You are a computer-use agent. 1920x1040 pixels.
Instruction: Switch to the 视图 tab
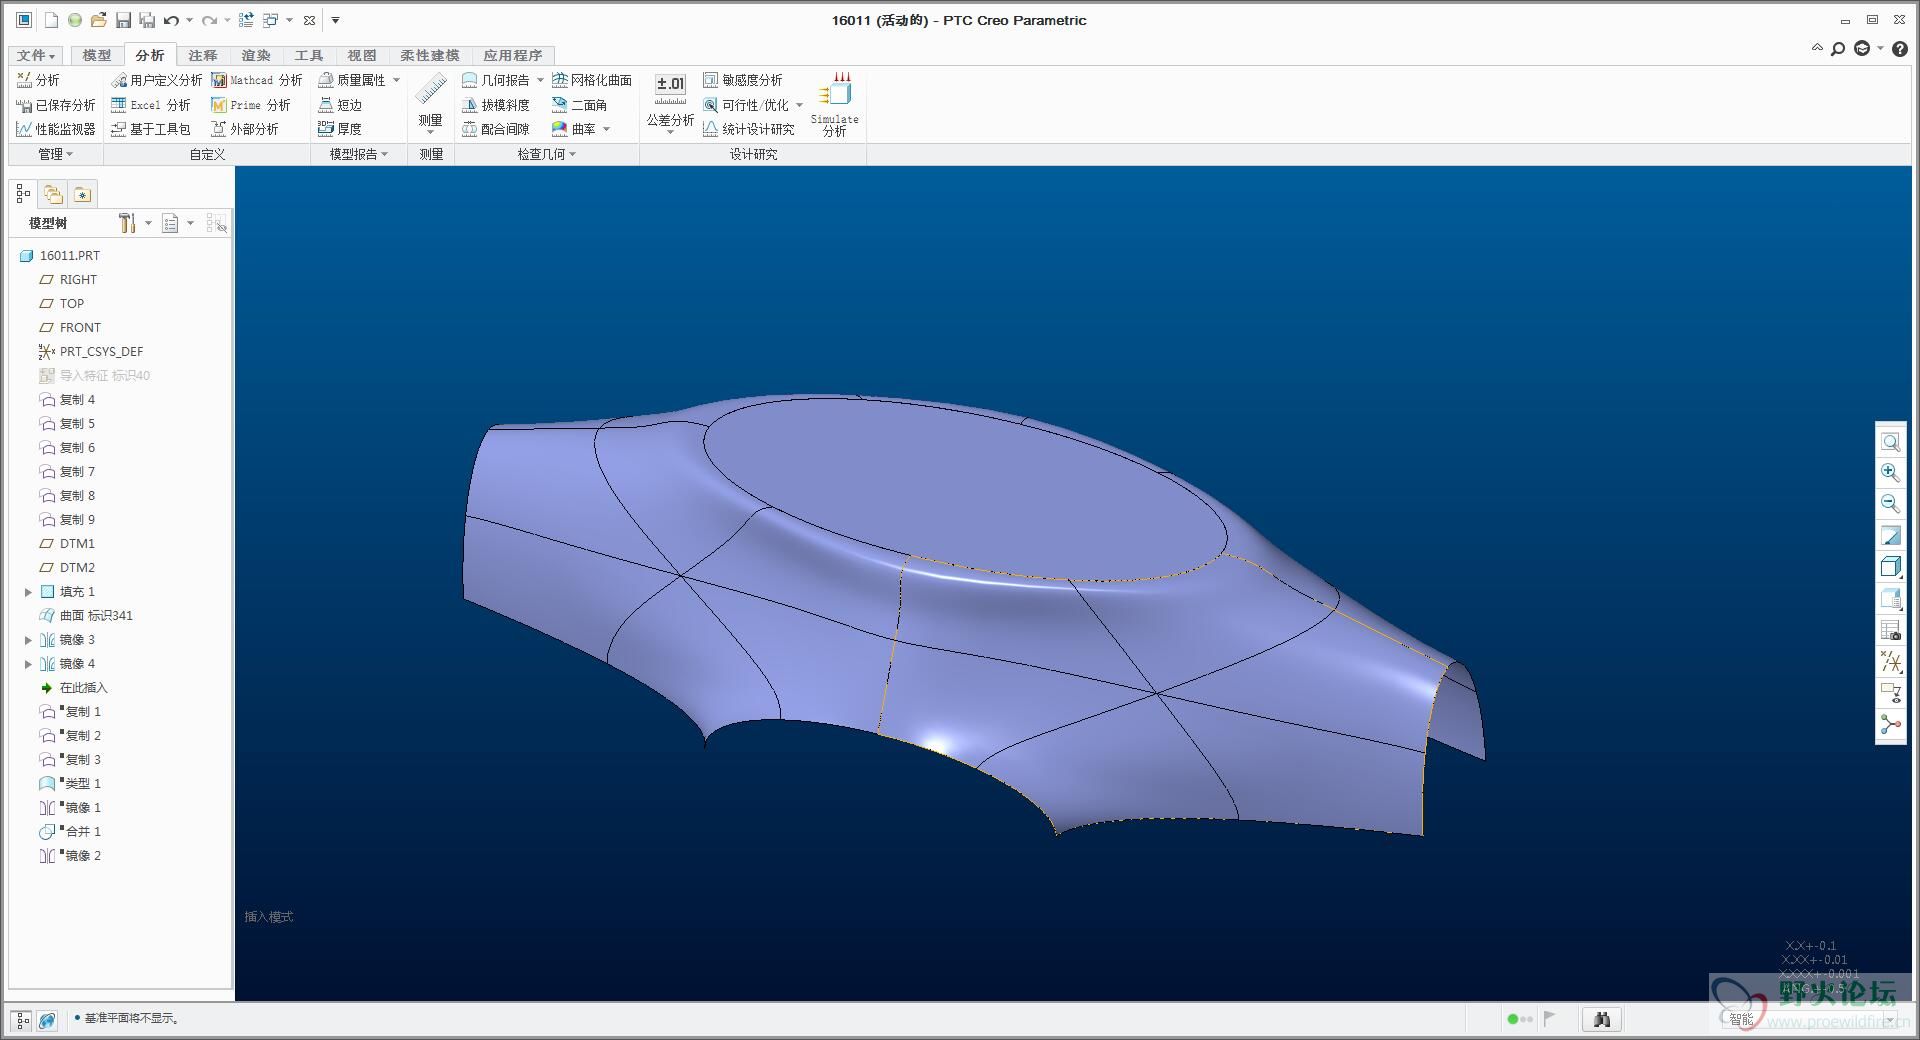(x=362, y=55)
